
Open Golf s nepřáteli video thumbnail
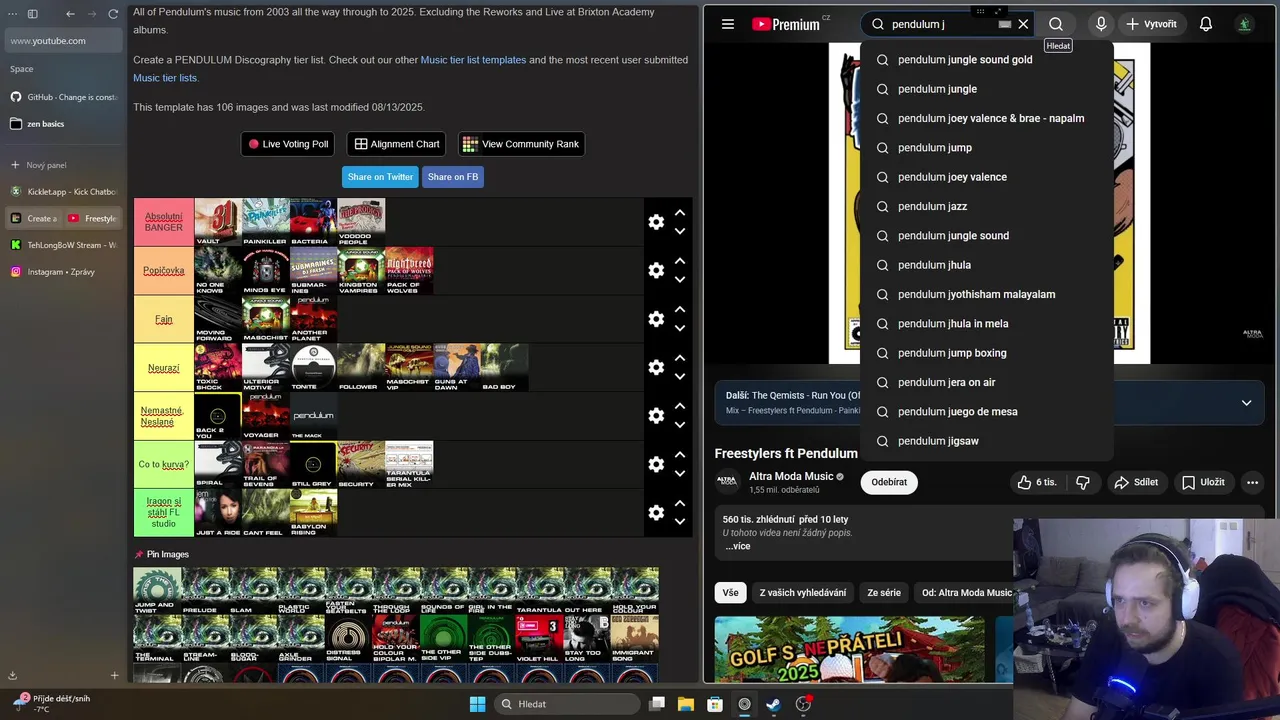pyautogui.click(x=849, y=649)
